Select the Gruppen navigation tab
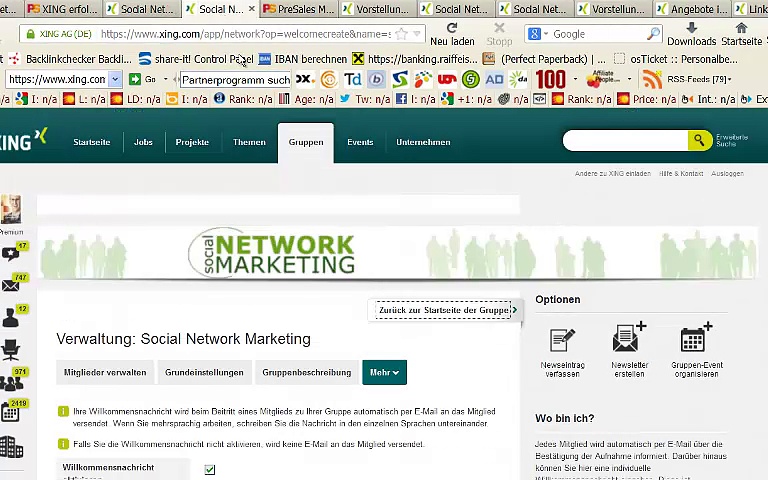This screenshot has height=480, width=768. coord(306,142)
